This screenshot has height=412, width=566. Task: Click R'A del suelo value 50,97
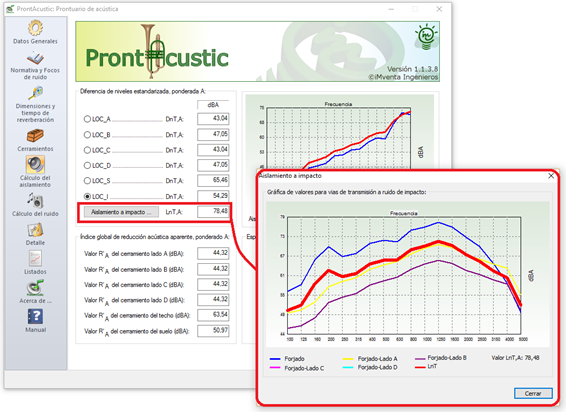click(213, 330)
